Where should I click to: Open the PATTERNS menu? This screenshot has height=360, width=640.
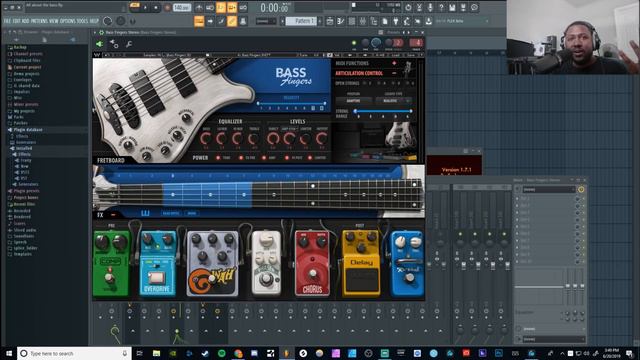point(40,21)
